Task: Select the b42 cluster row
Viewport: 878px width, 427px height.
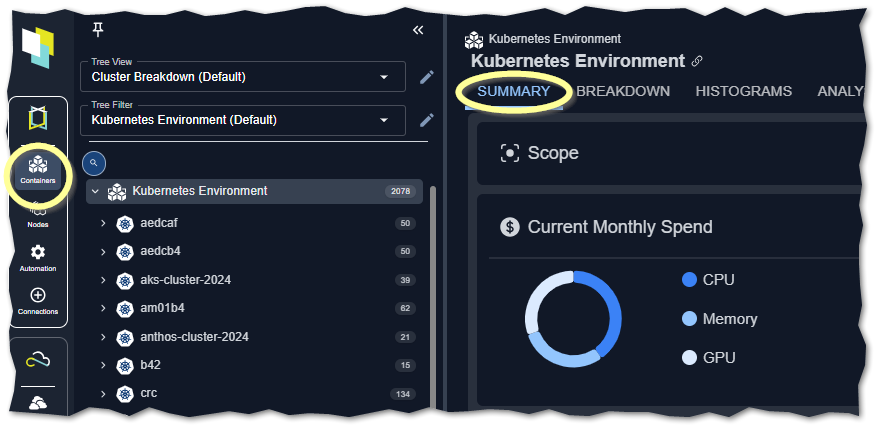Action: (x=254, y=365)
